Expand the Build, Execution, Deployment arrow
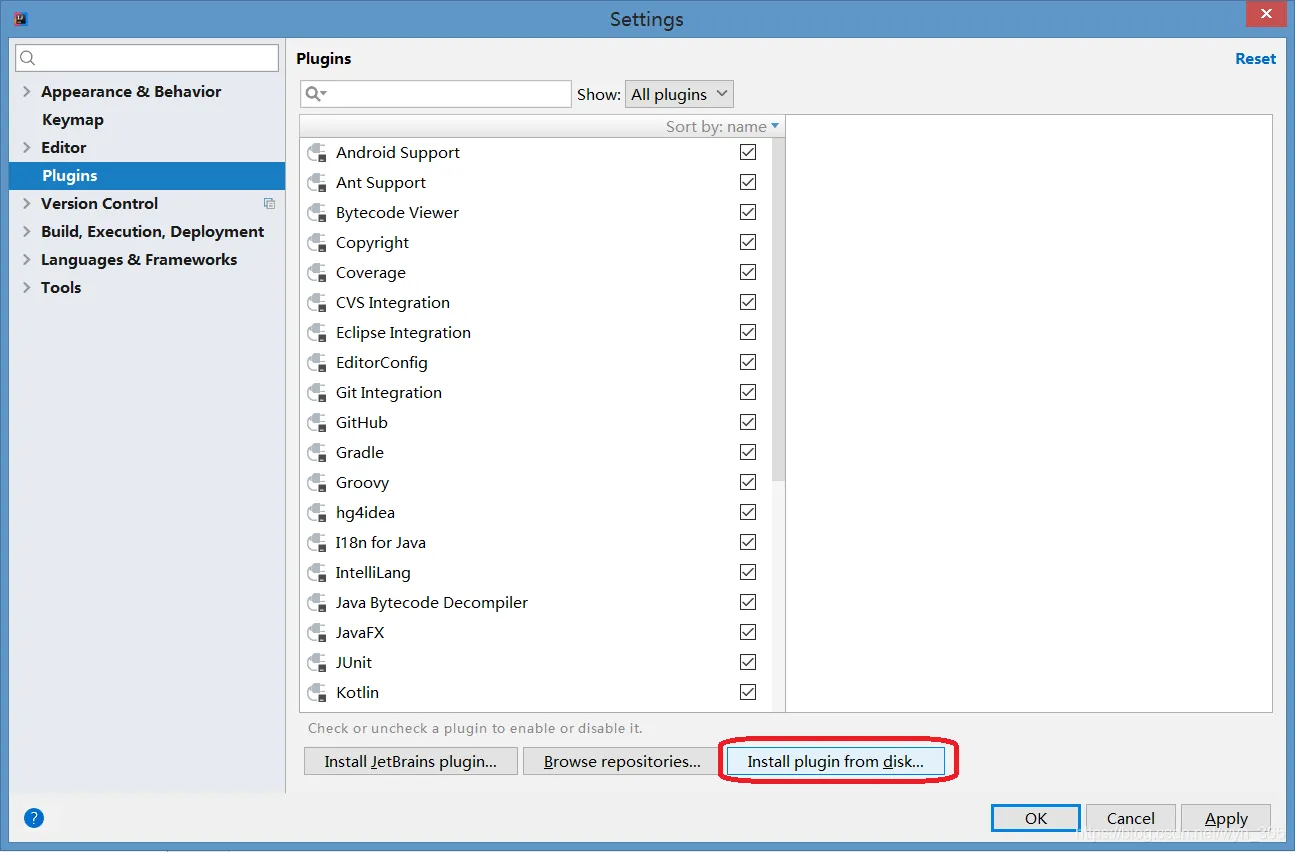This screenshot has height=852, width=1295. click(26, 231)
